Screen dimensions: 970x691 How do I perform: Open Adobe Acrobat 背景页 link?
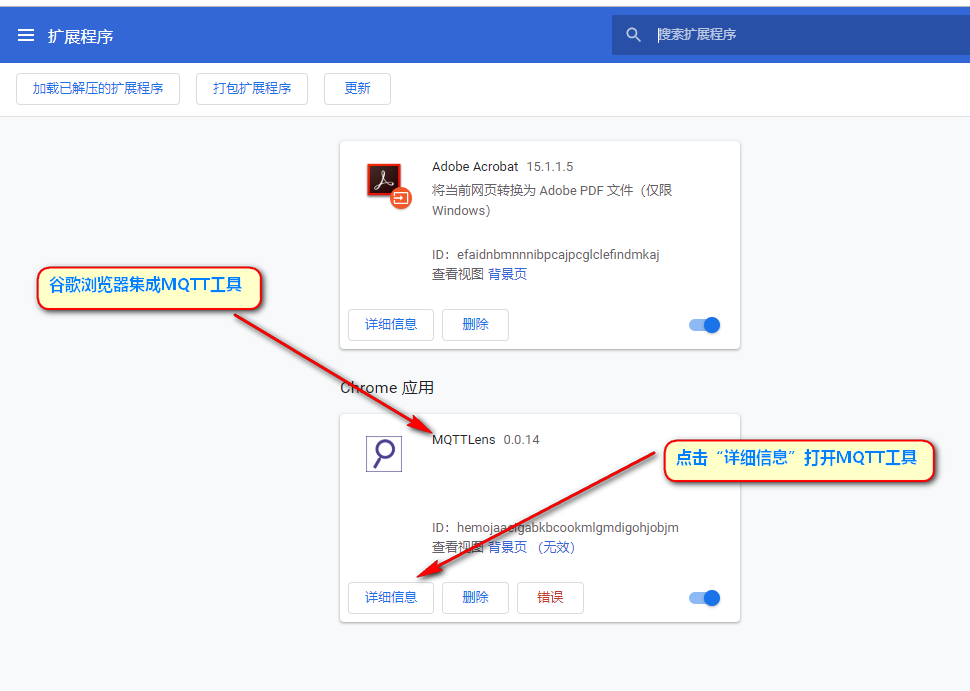coord(507,274)
